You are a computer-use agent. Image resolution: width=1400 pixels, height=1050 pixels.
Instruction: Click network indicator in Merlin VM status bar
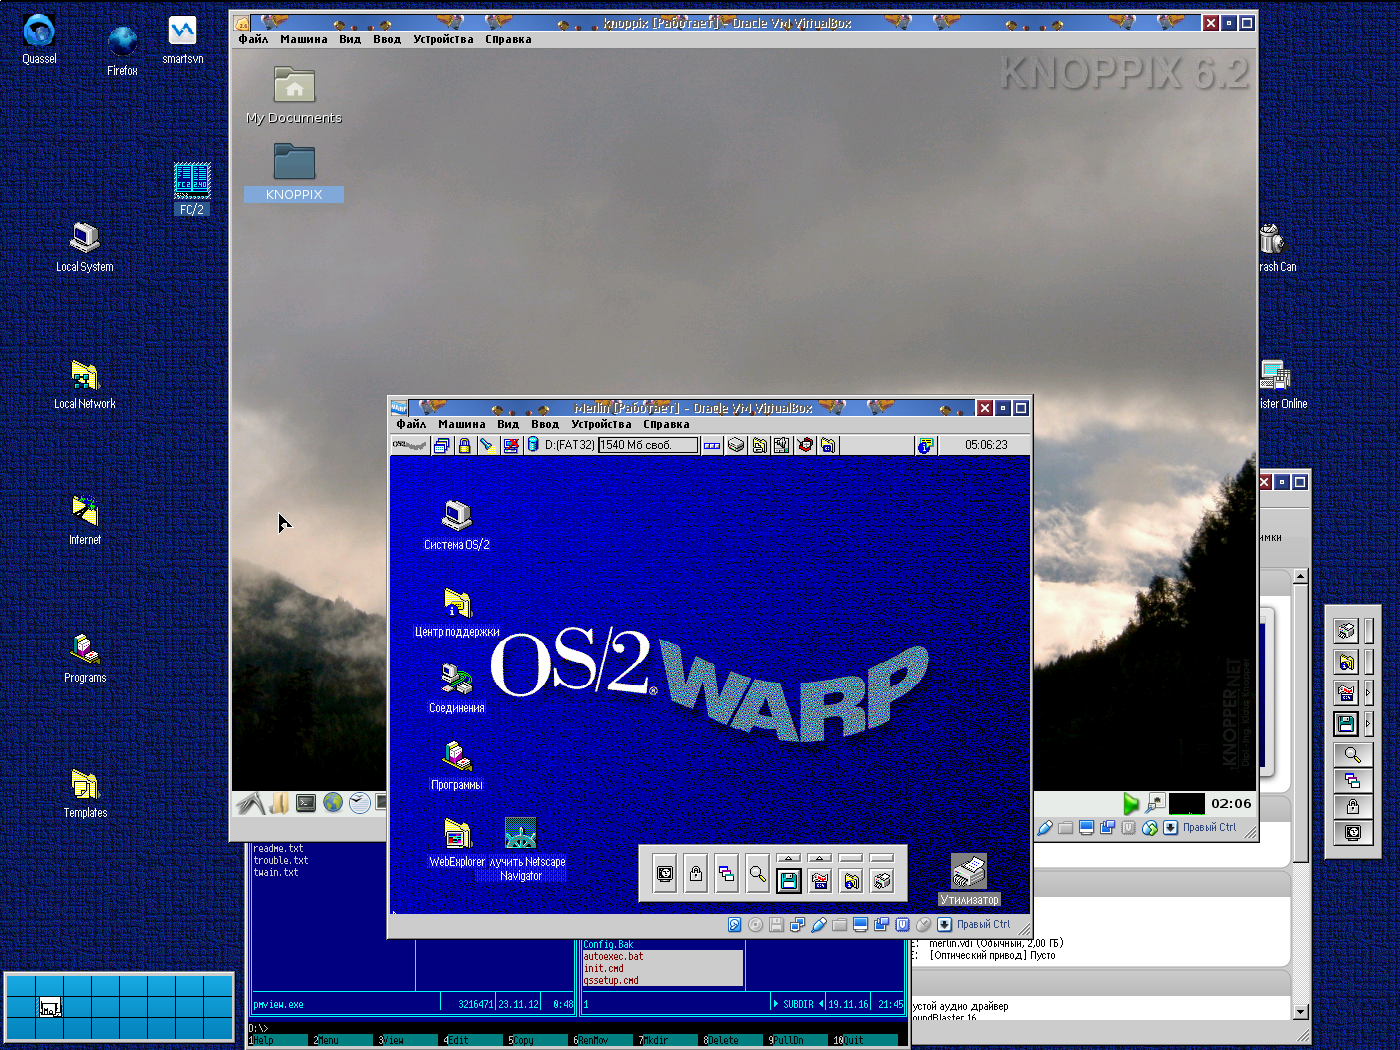[x=797, y=925]
